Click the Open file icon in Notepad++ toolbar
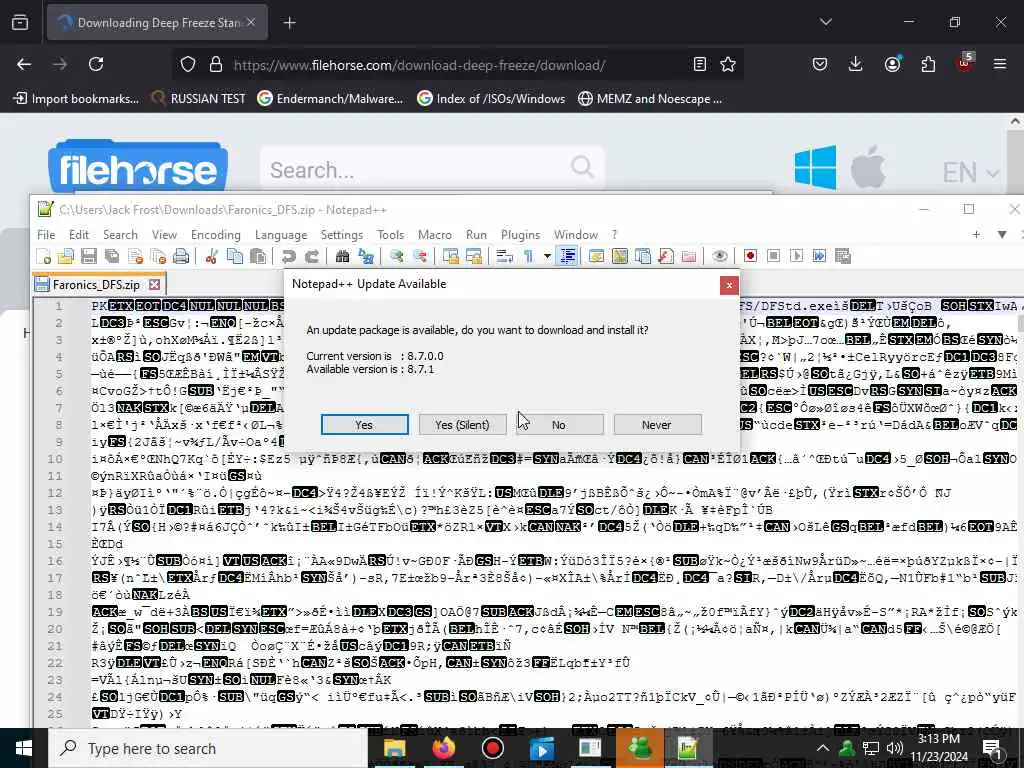Image resolution: width=1024 pixels, height=768 pixels. tap(66, 256)
